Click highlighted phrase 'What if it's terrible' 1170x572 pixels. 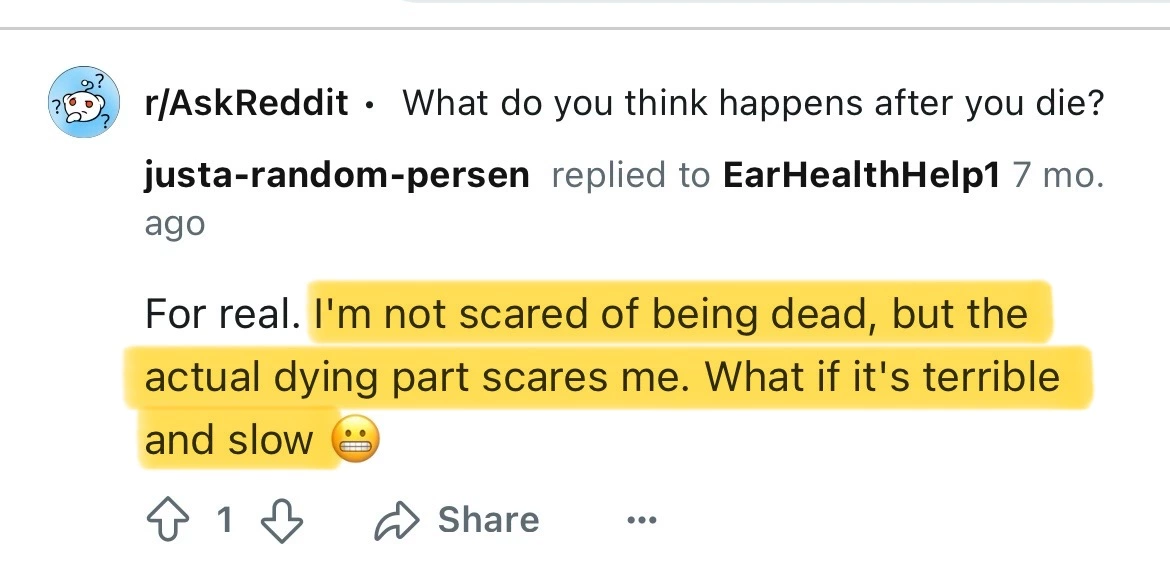click(883, 377)
